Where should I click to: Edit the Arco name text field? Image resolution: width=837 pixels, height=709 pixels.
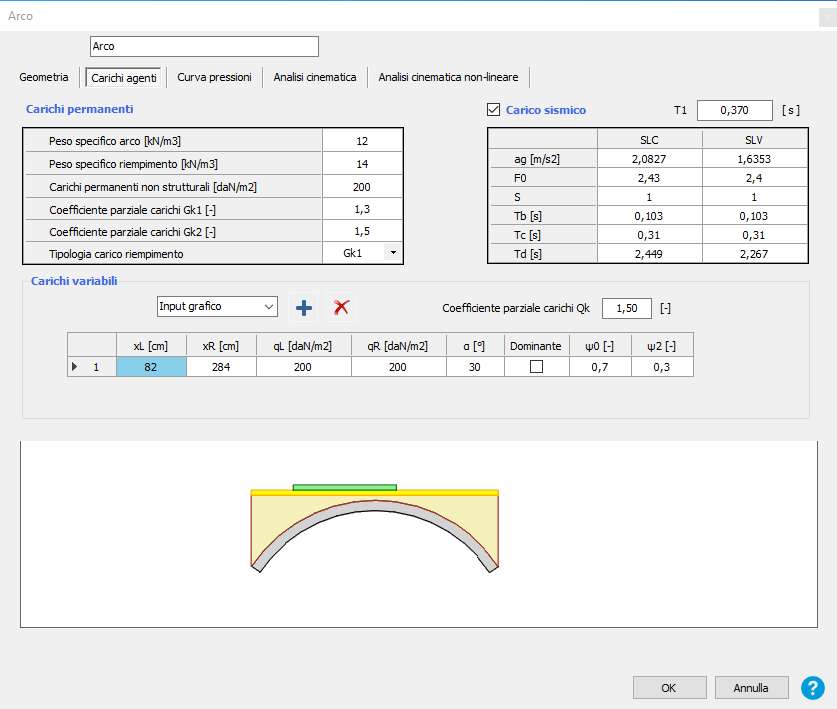(203, 47)
